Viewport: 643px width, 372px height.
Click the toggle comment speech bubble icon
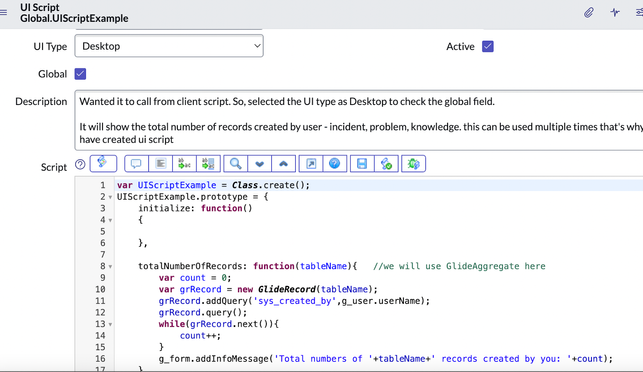coord(136,164)
